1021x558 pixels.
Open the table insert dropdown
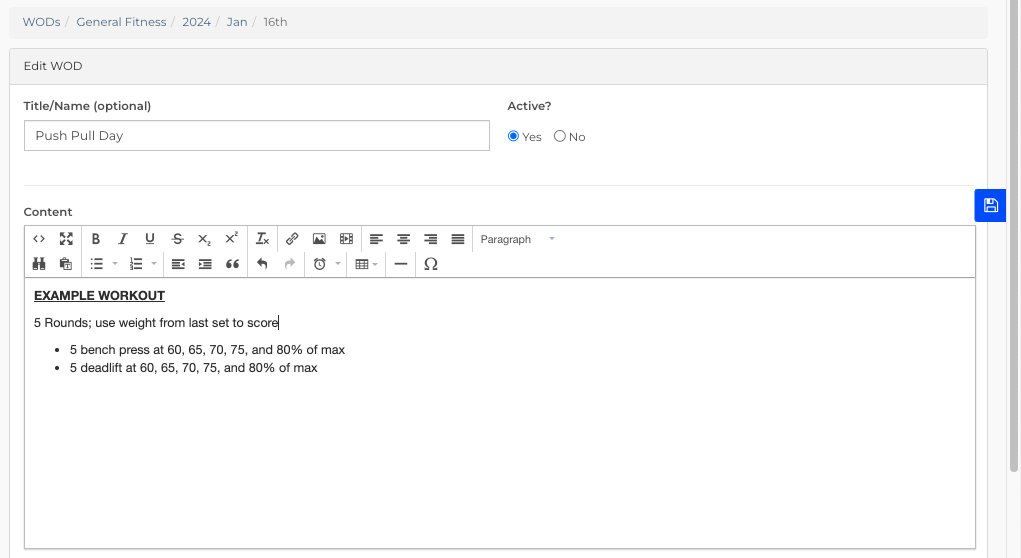367,264
